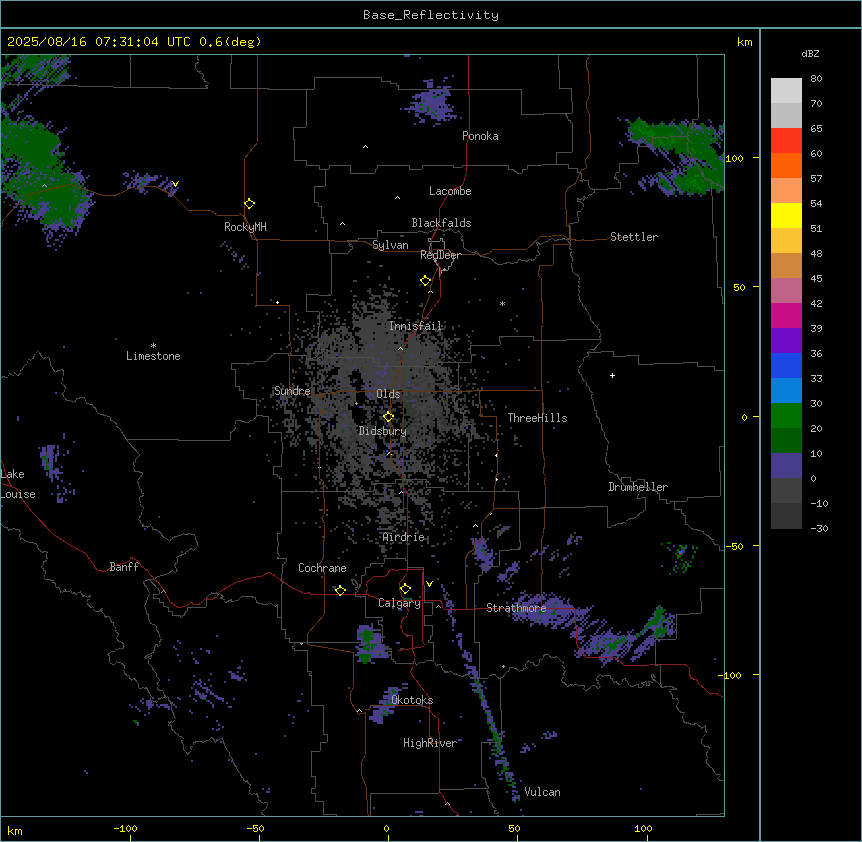Click the Strathmore label
Screen dimensions: 862x842
[x=516, y=608]
